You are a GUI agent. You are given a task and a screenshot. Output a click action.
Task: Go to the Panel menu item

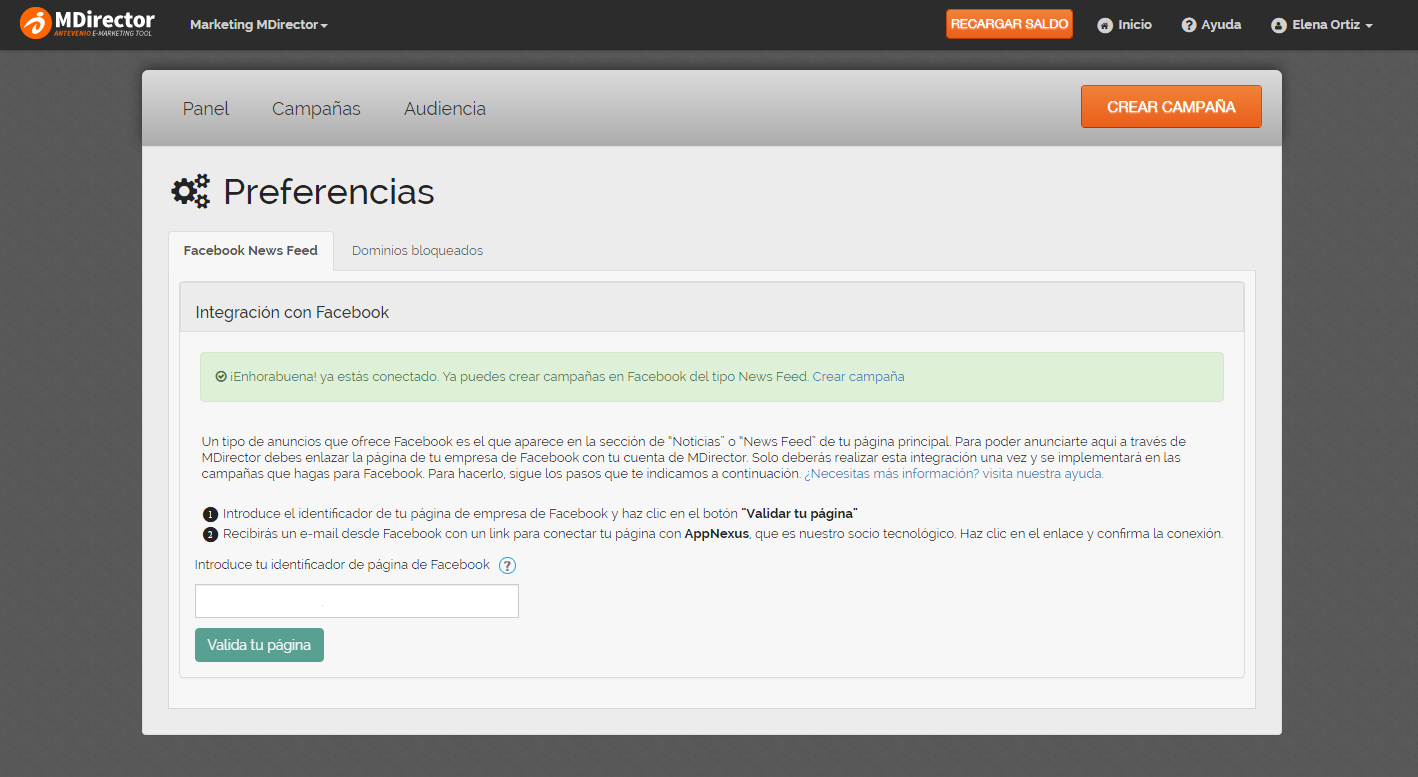(206, 109)
